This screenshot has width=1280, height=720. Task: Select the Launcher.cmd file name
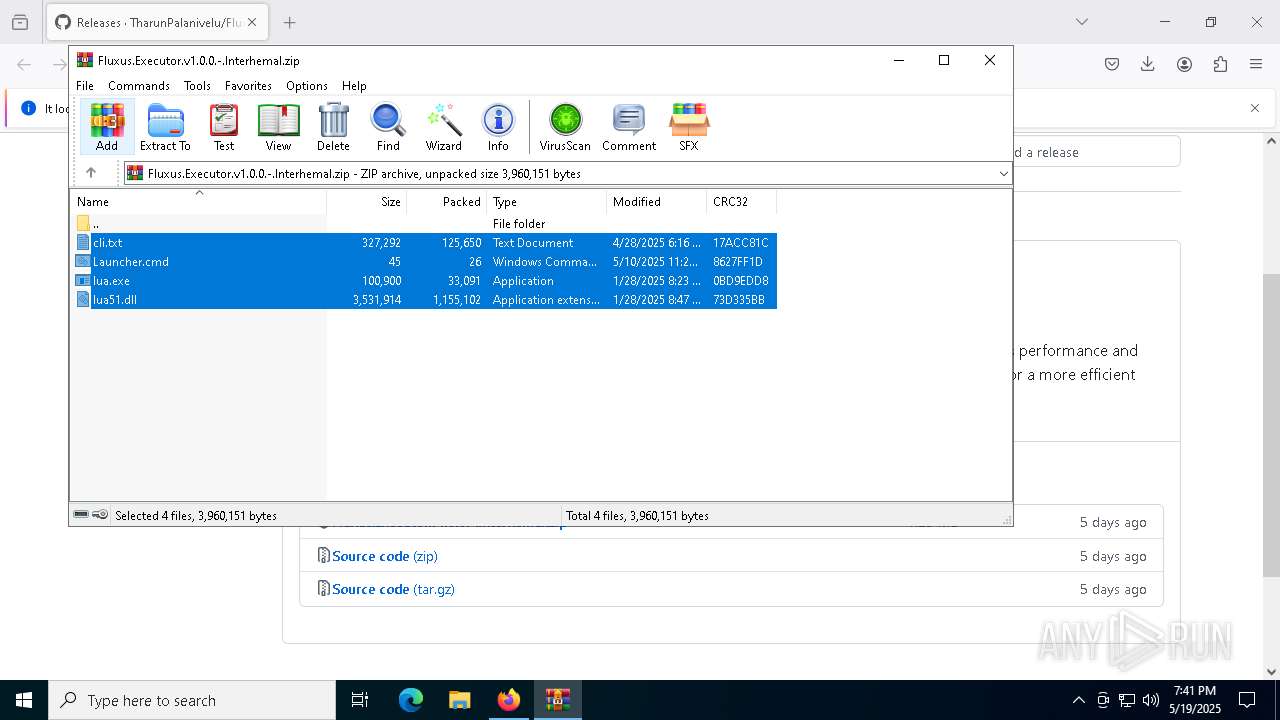(x=131, y=262)
